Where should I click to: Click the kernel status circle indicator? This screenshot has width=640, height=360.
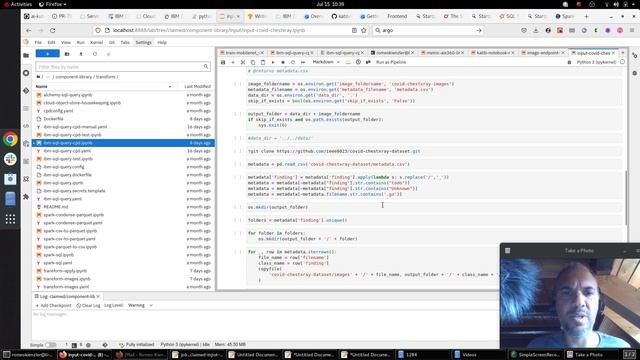[622, 62]
